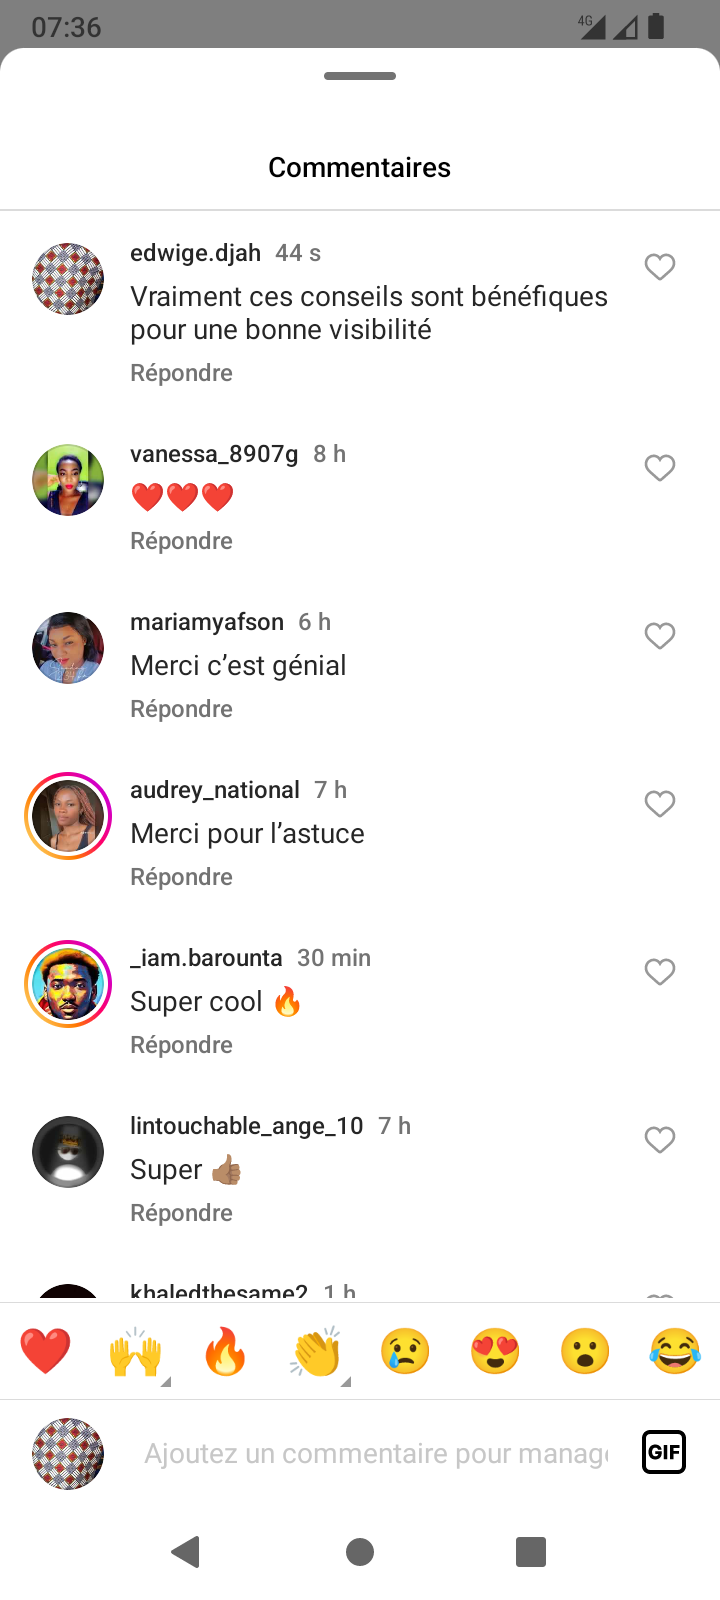Open mariamyafson's profile via username
The width and height of the screenshot is (720, 1600).
click(207, 622)
